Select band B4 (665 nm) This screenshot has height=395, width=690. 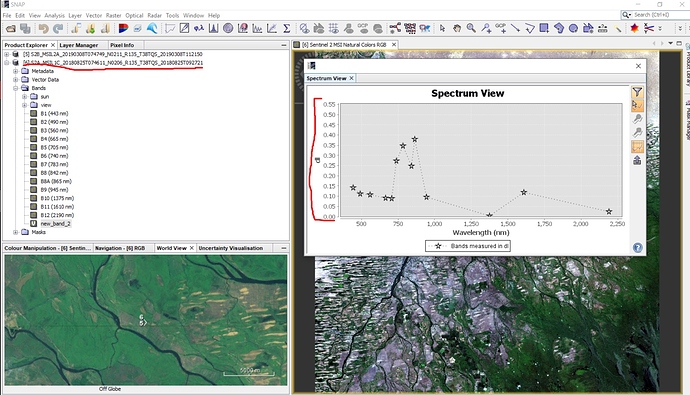pyautogui.click(x=54, y=139)
